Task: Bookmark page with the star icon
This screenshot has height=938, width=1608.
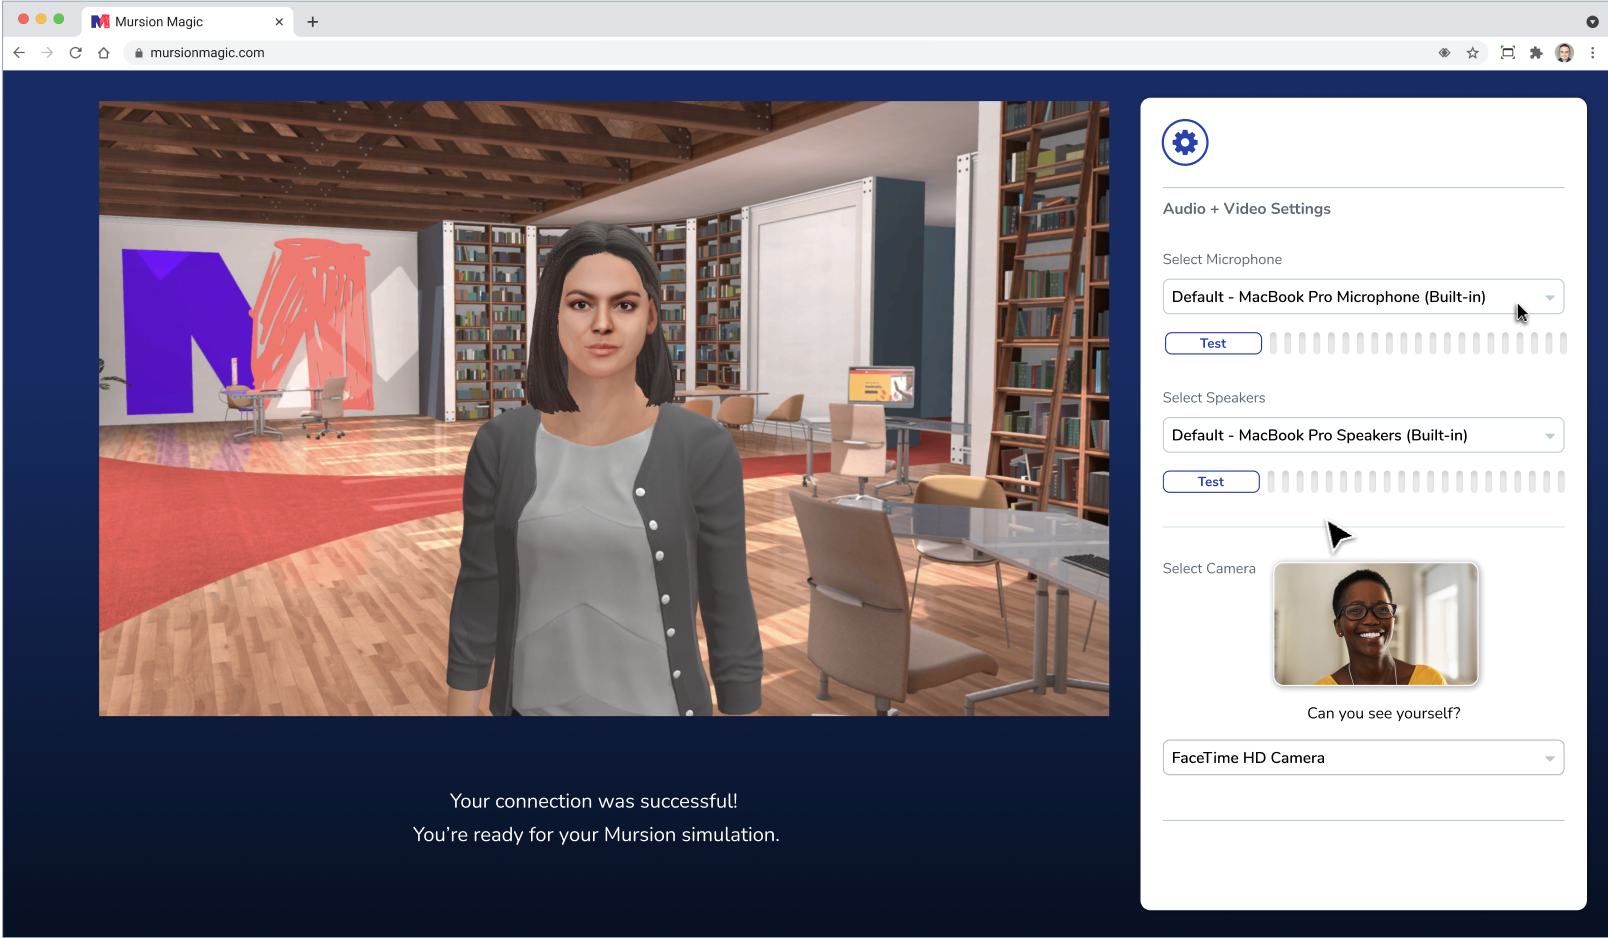Action: pyautogui.click(x=1472, y=53)
